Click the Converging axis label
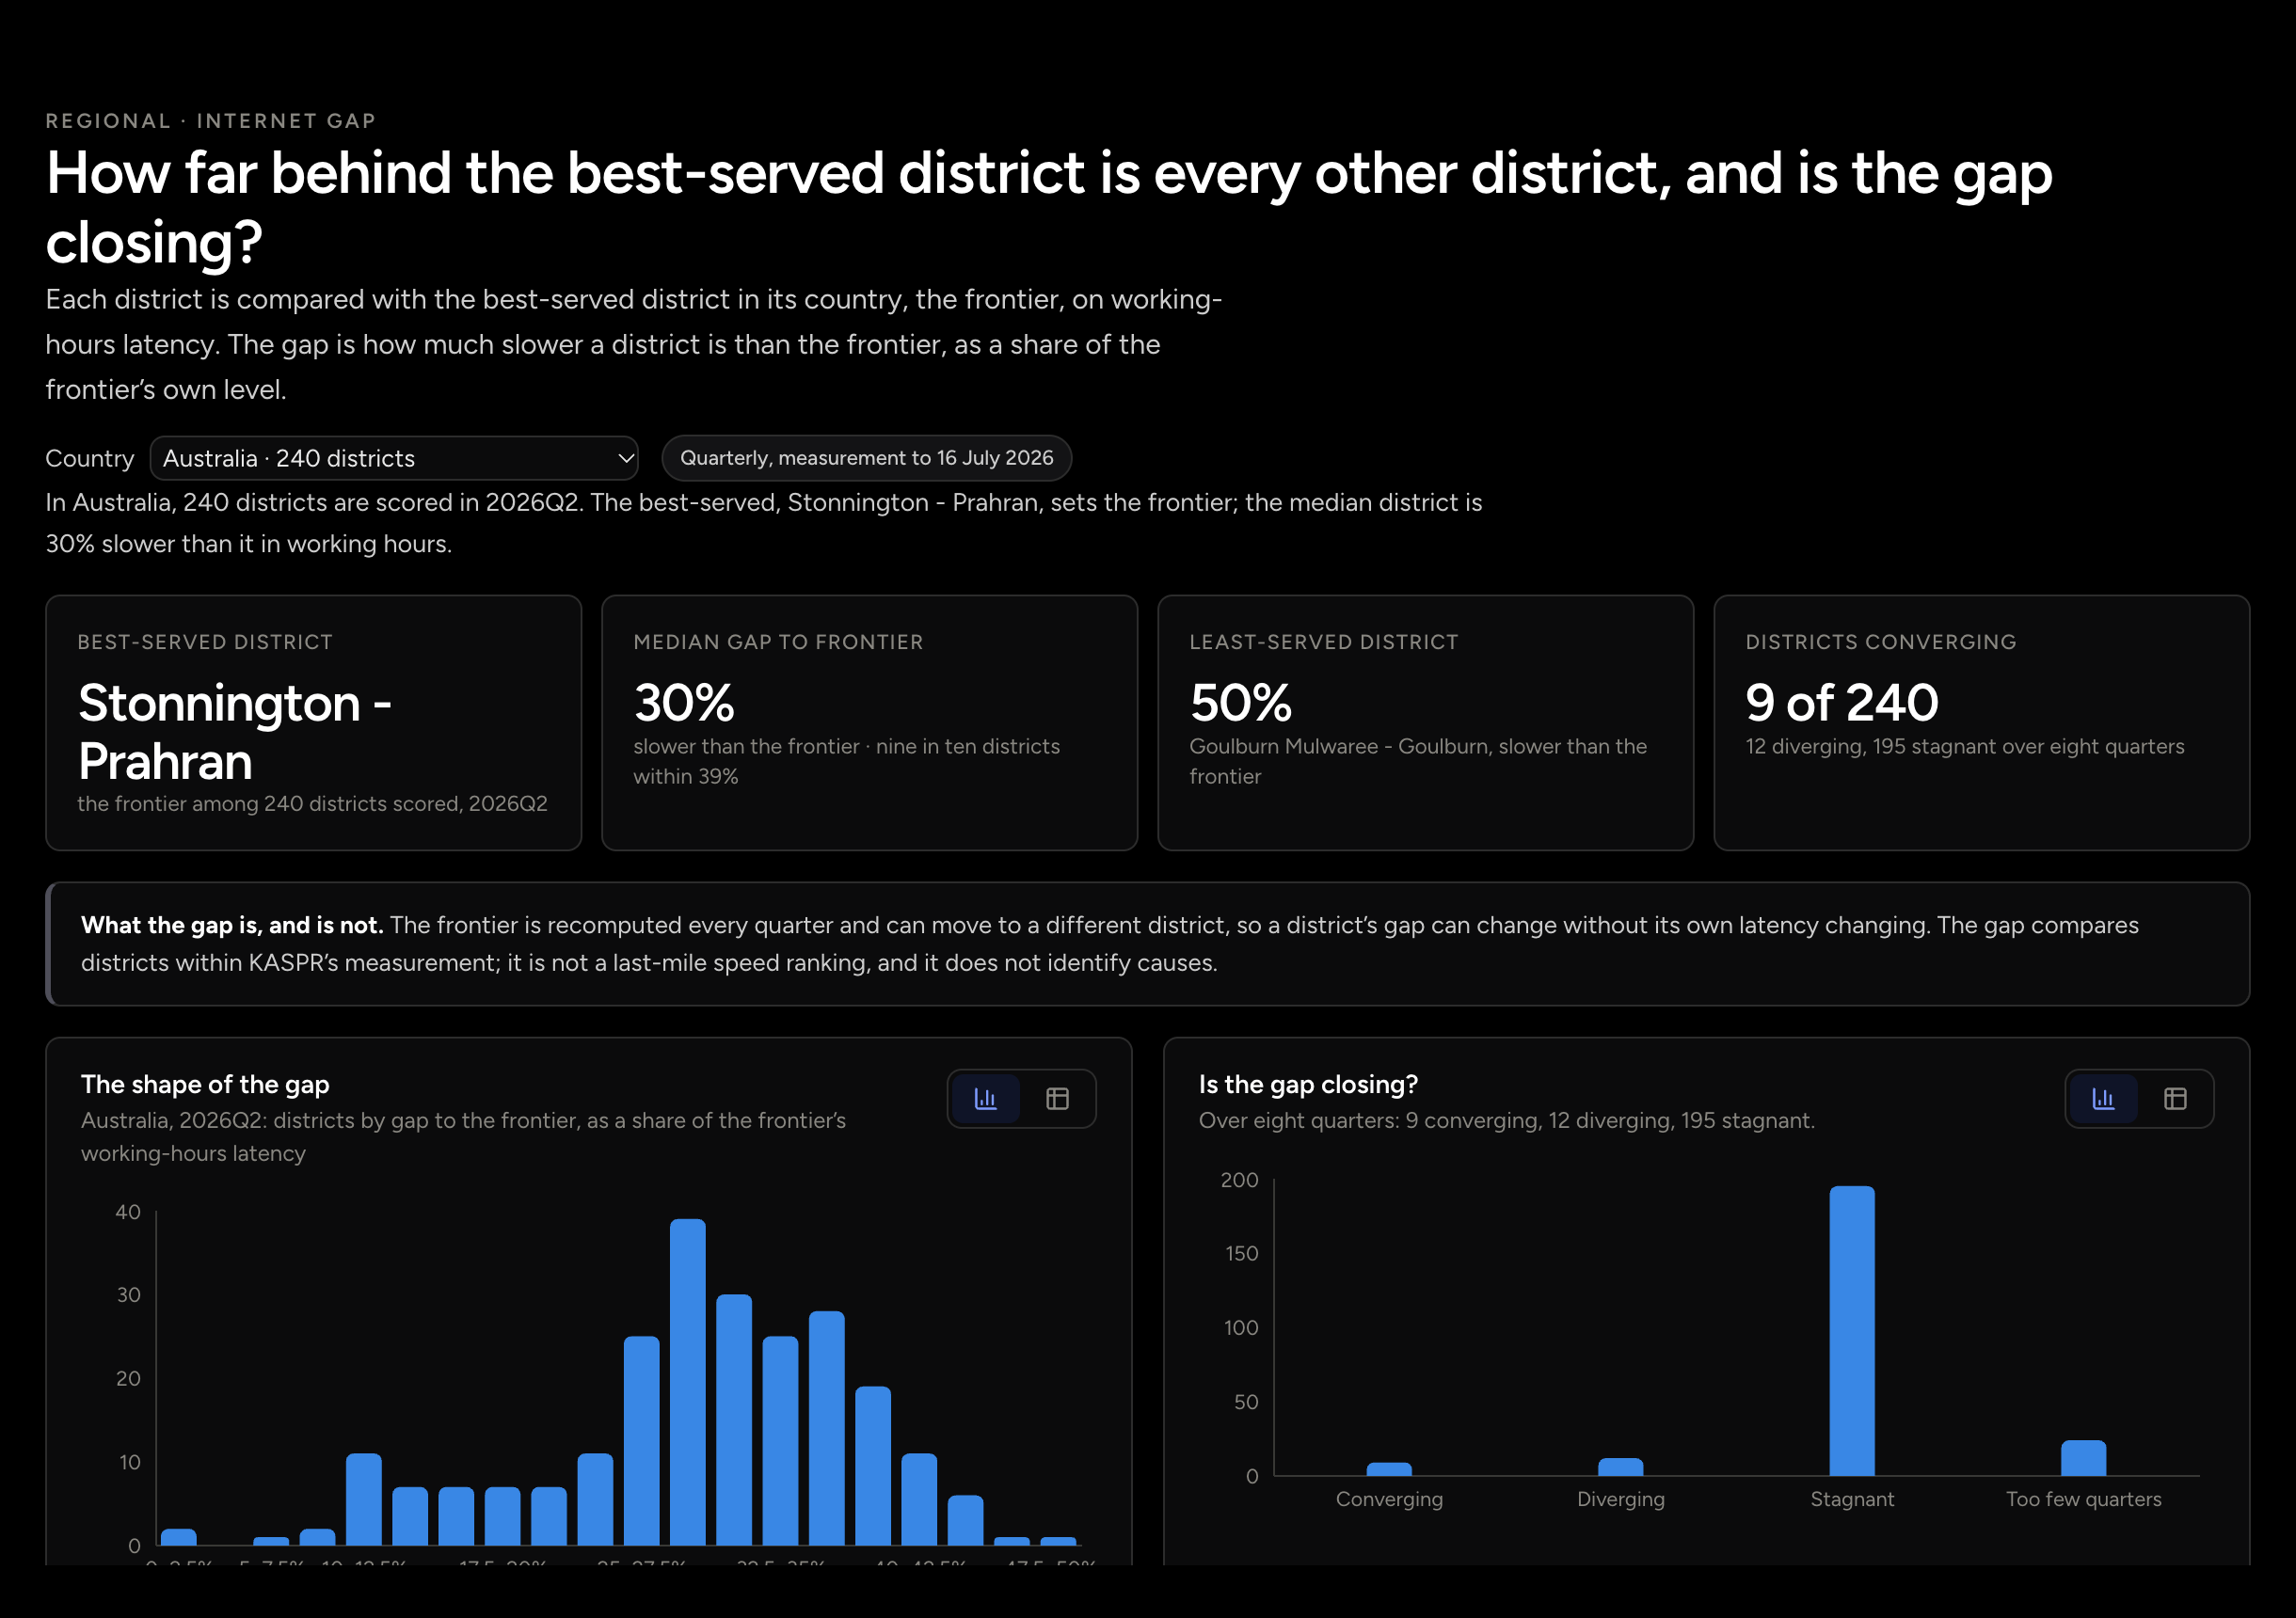Image resolution: width=2296 pixels, height=1618 pixels. tap(1389, 1499)
